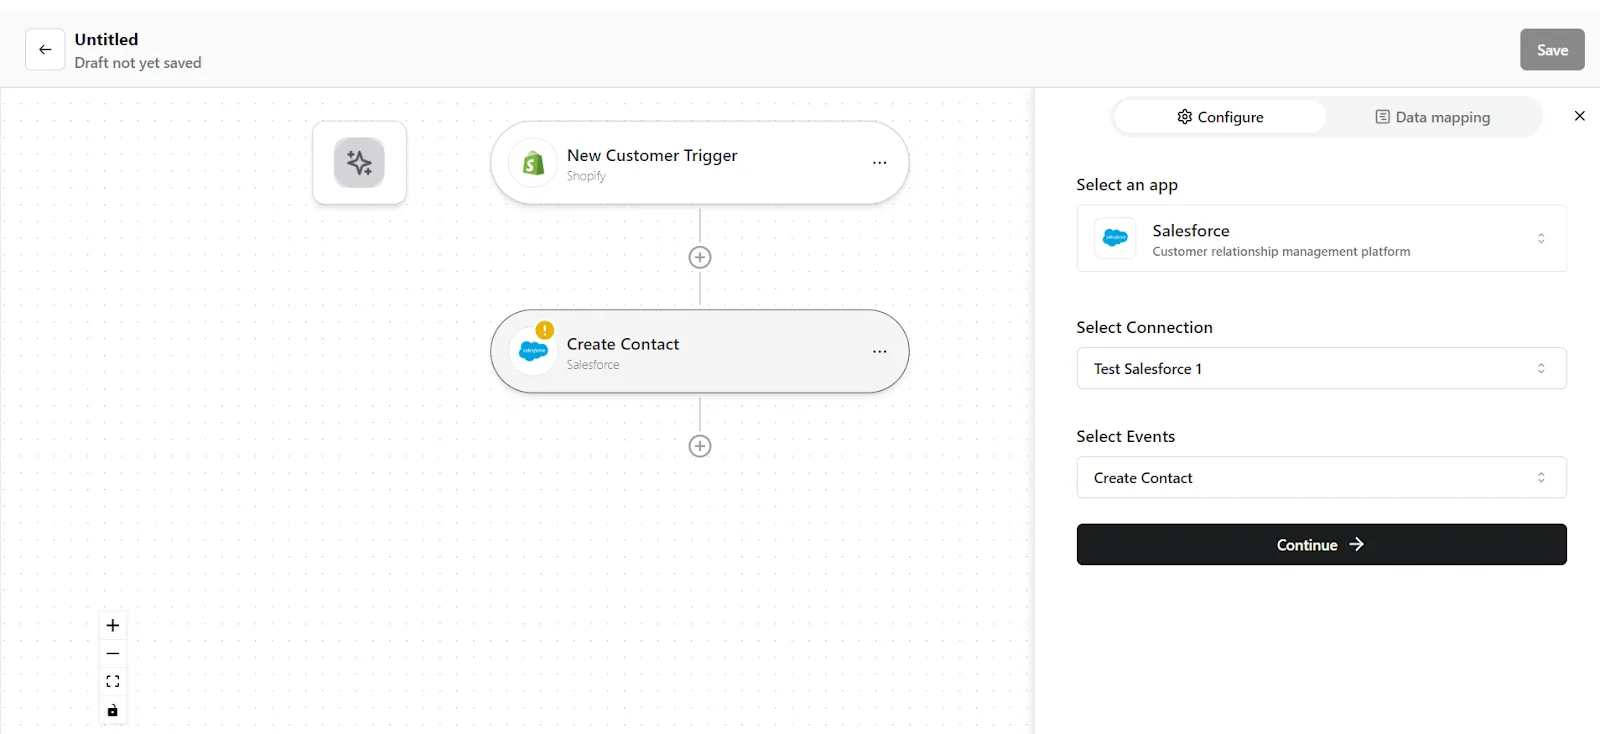Viewport: 1600px width, 734px height.
Task: Click the Untitled workflow title
Action: tap(106, 39)
